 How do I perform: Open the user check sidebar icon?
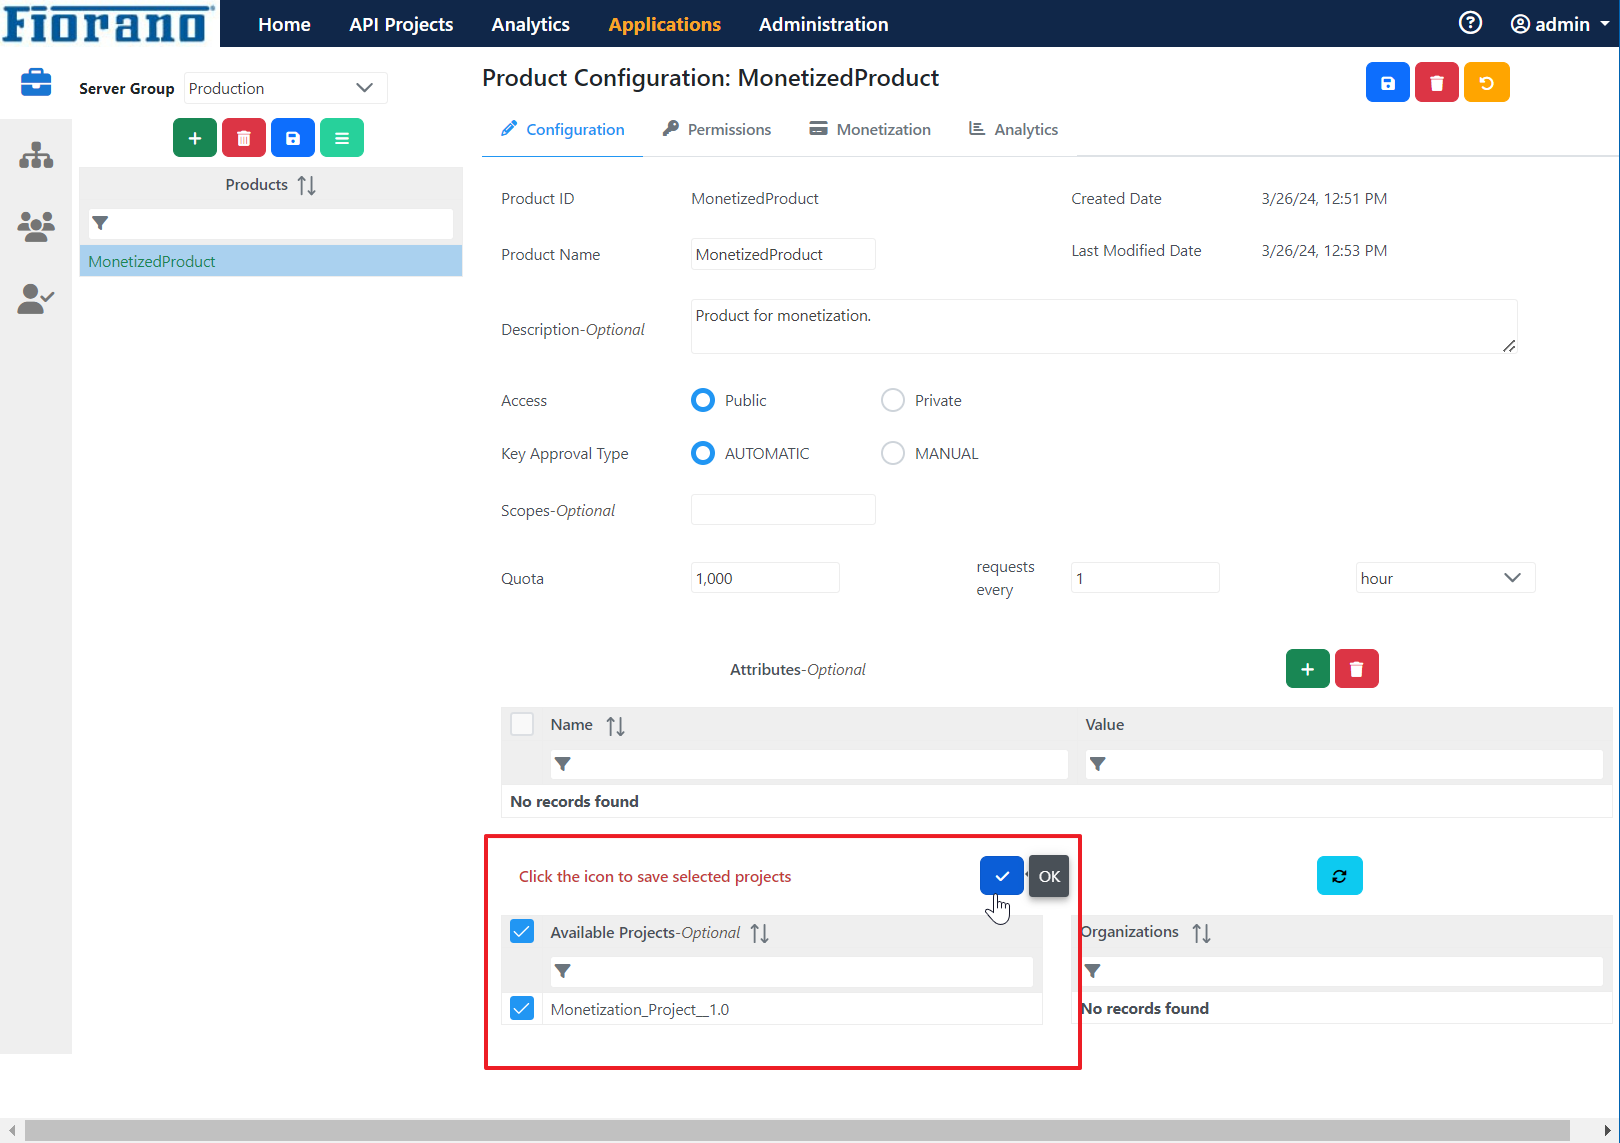coord(36,299)
